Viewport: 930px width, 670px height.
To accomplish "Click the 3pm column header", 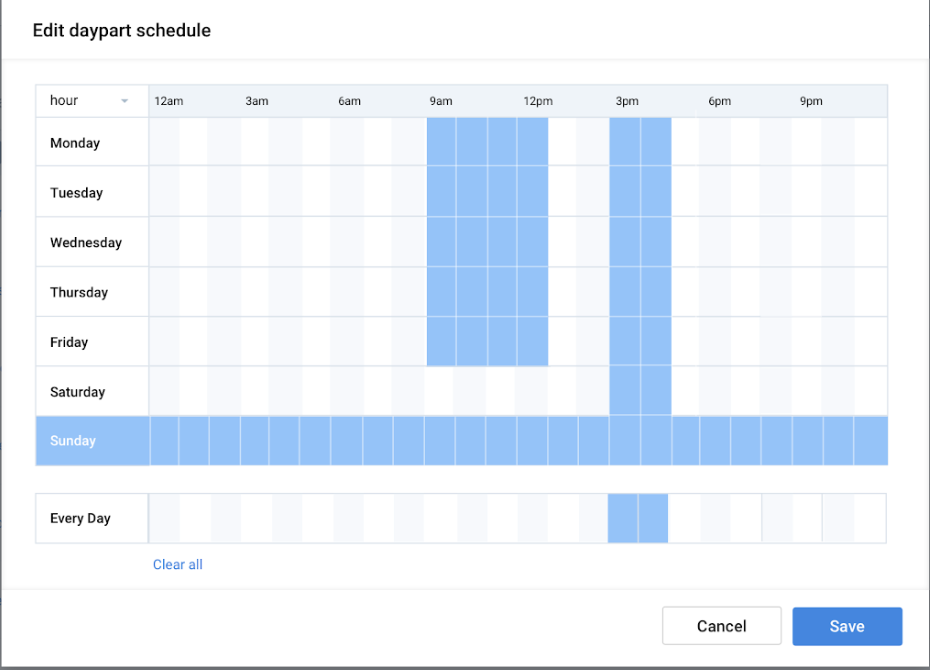I will point(627,101).
